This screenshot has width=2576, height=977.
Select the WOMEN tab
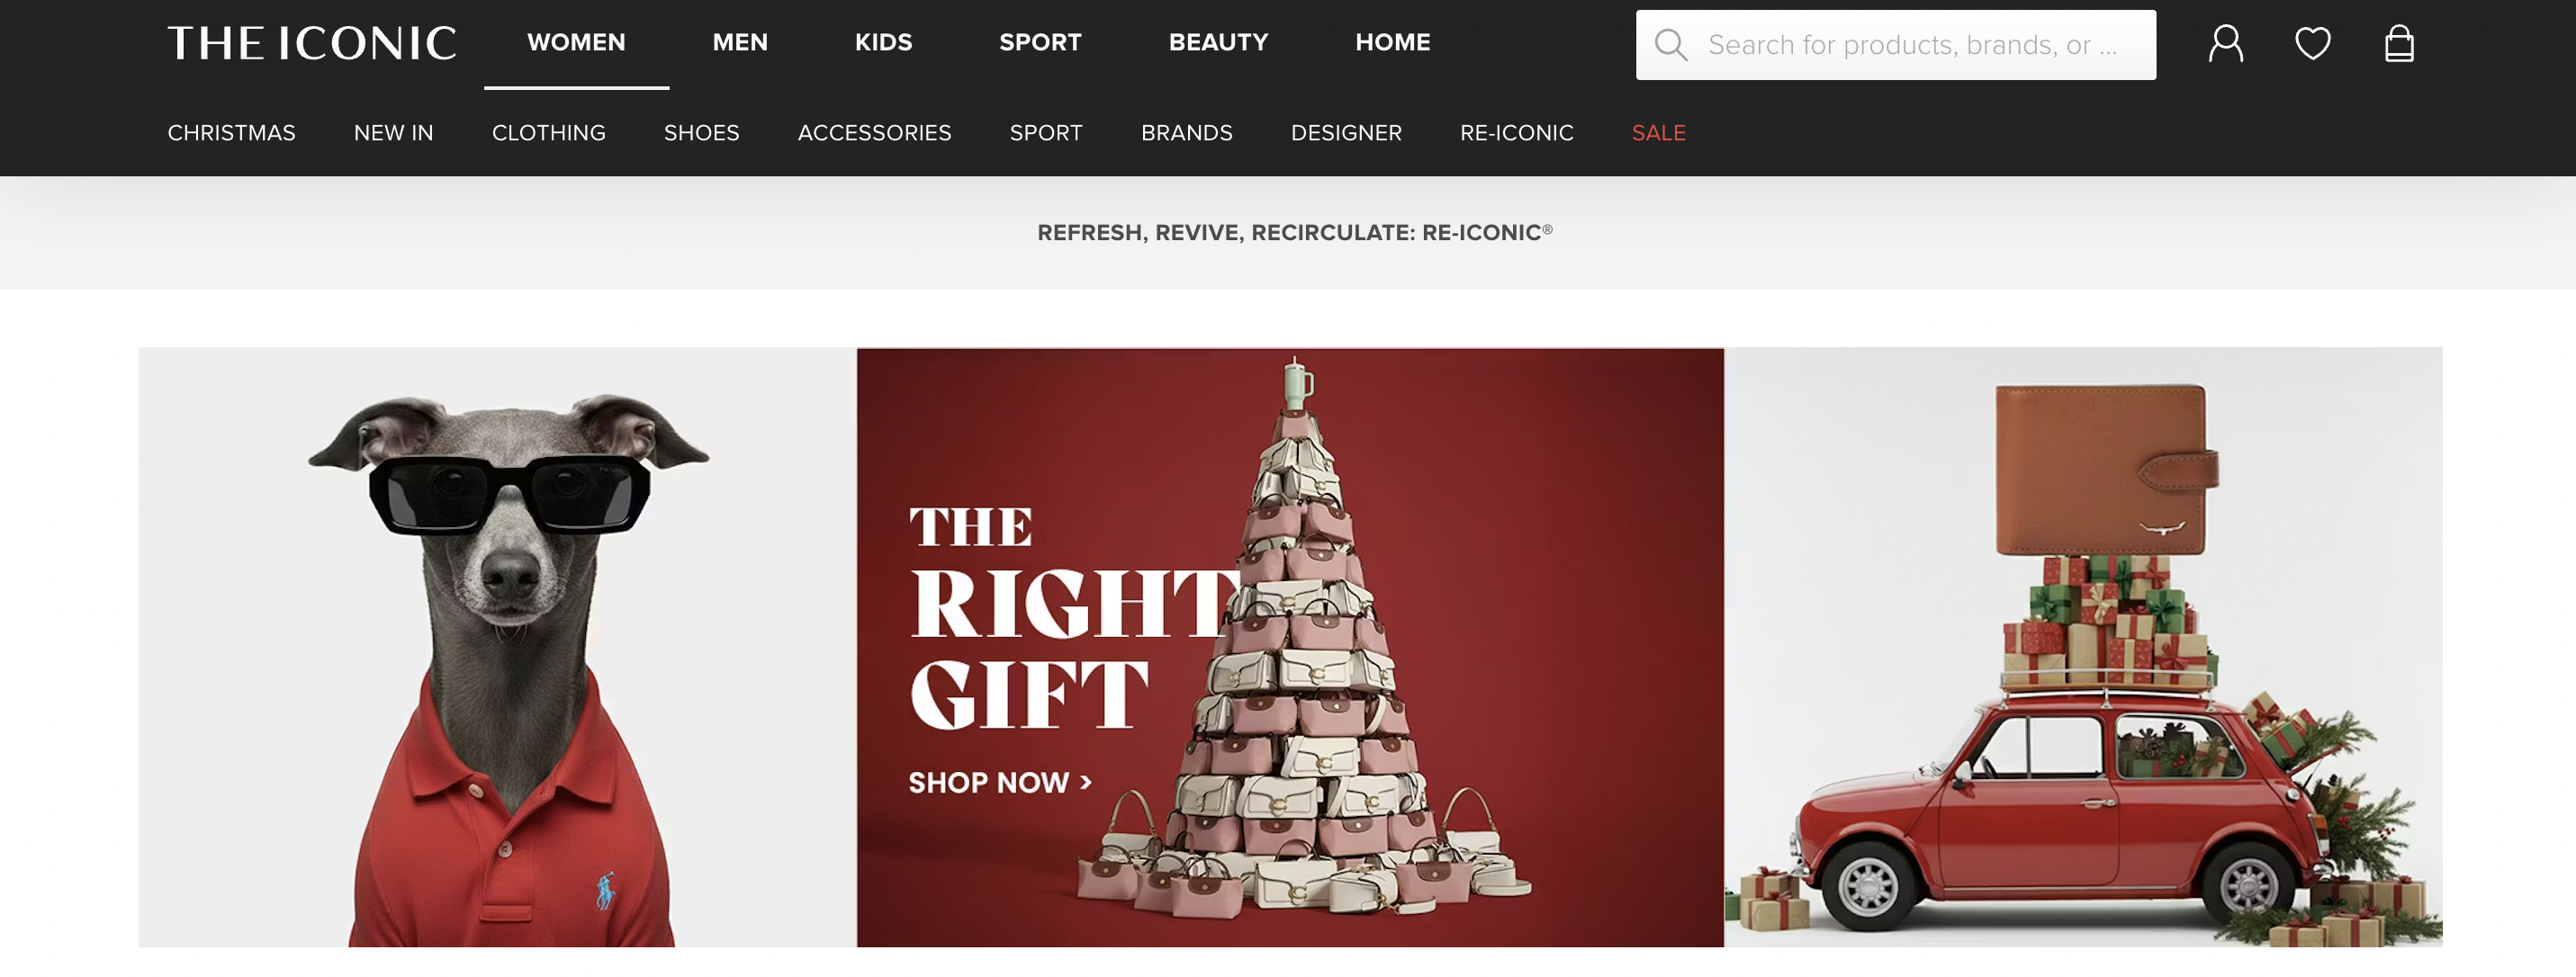[576, 43]
